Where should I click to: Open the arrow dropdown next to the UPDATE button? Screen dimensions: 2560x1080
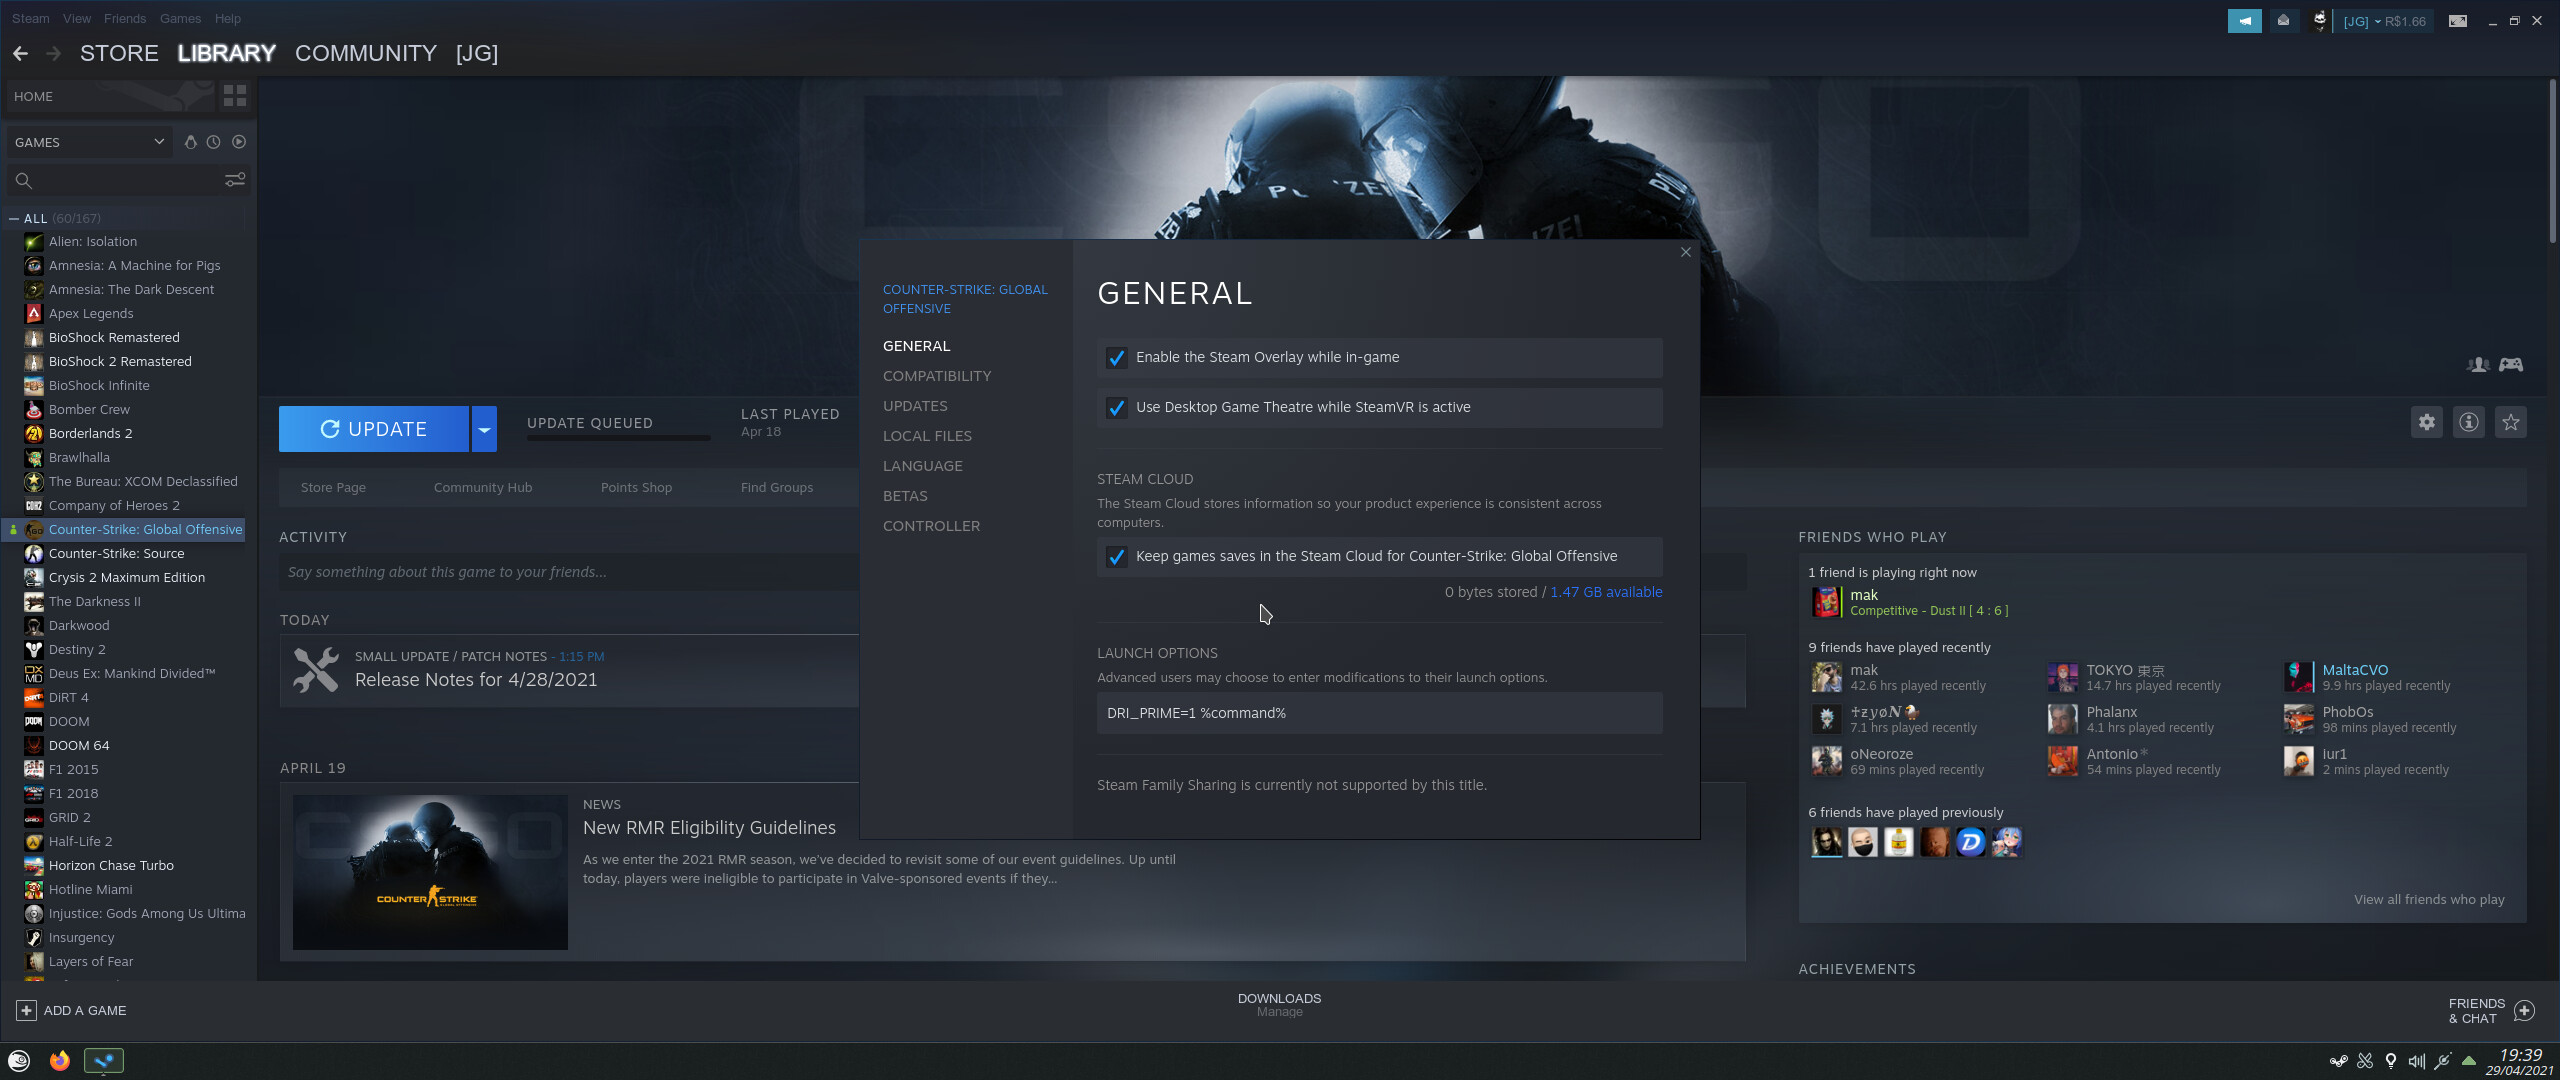(484, 429)
